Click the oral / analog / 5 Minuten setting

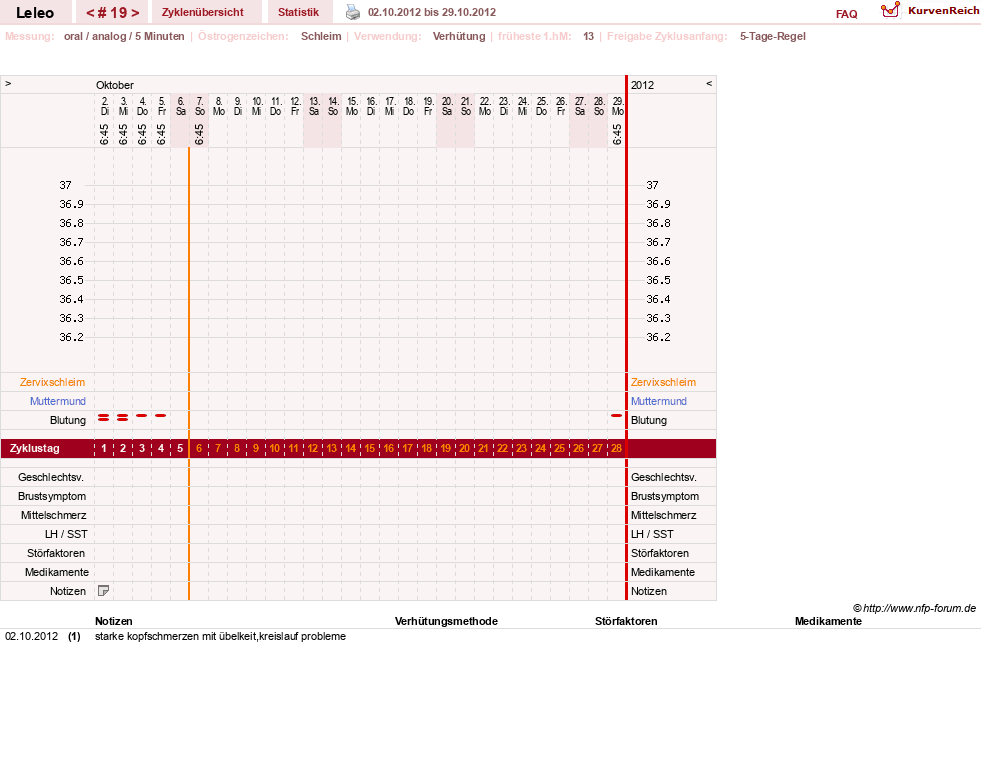click(x=124, y=36)
